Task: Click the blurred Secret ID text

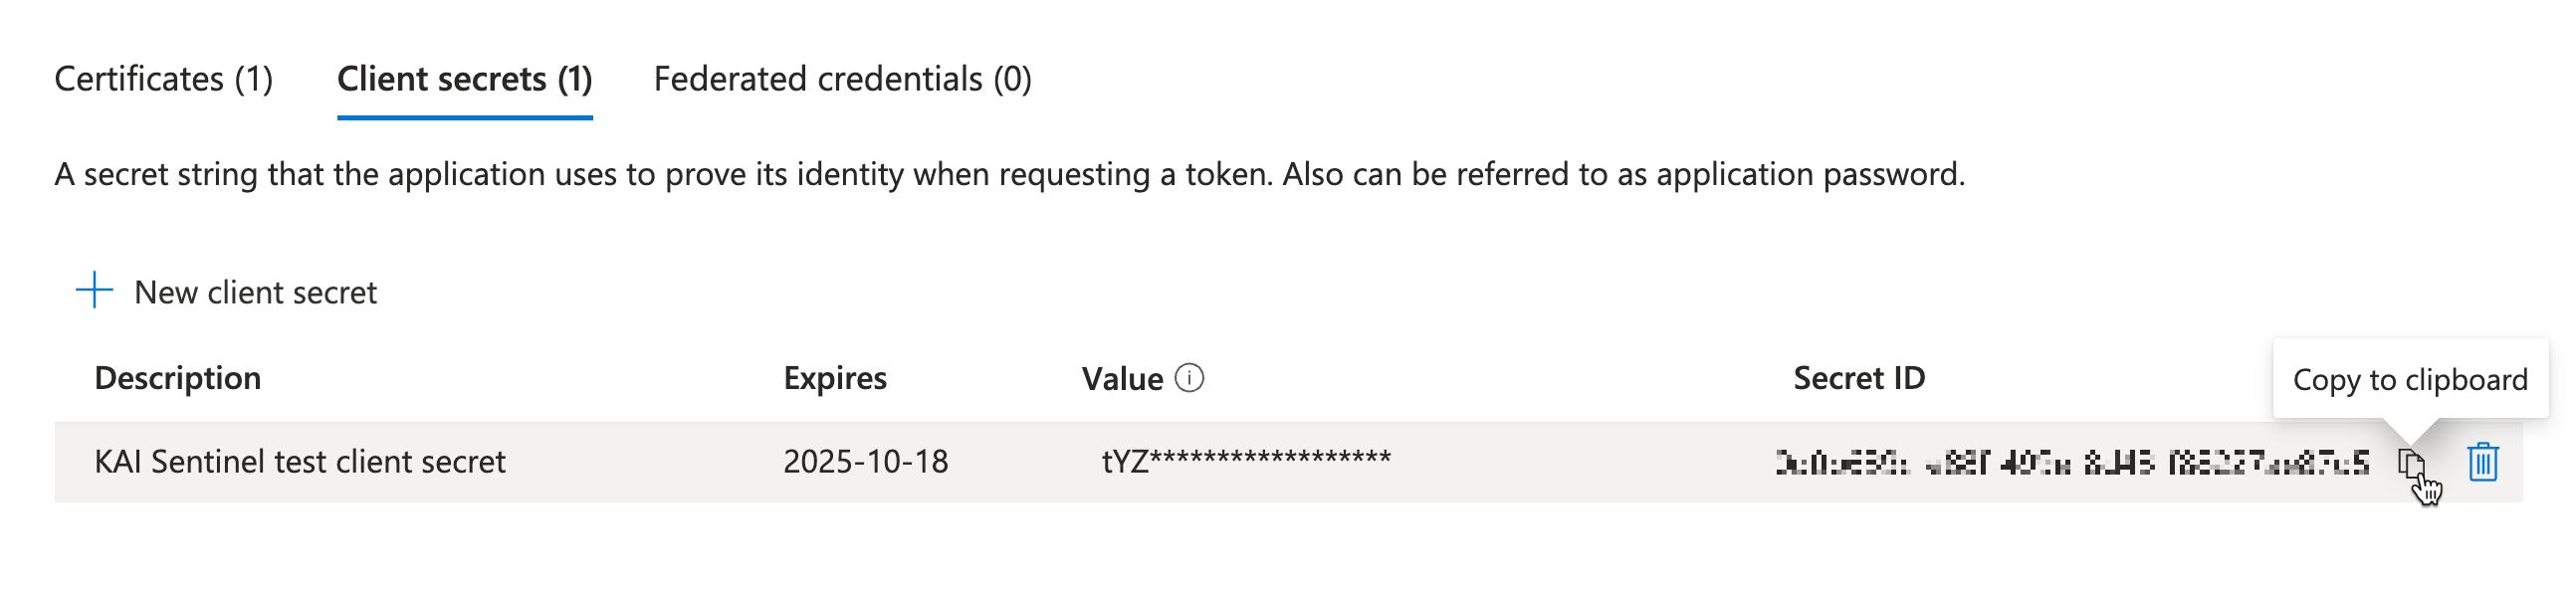Action: click(x=2071, y=463)
